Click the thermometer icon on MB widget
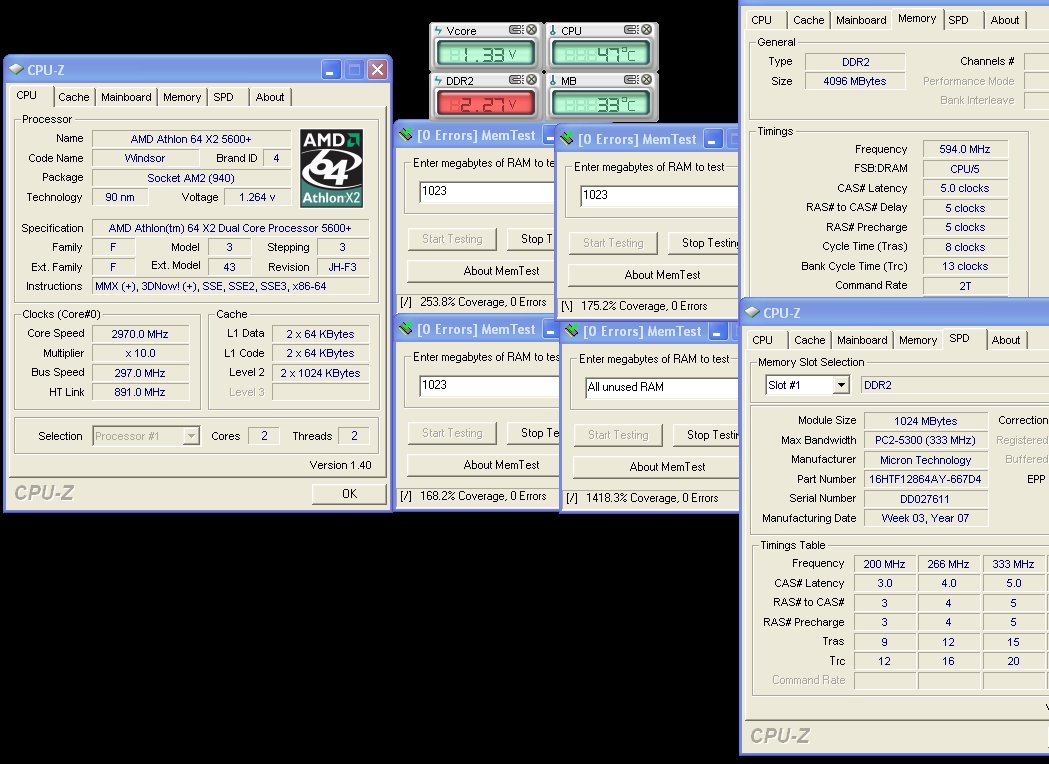The width and height of the screenshot is (1049, 764). (x=553, y=81)
